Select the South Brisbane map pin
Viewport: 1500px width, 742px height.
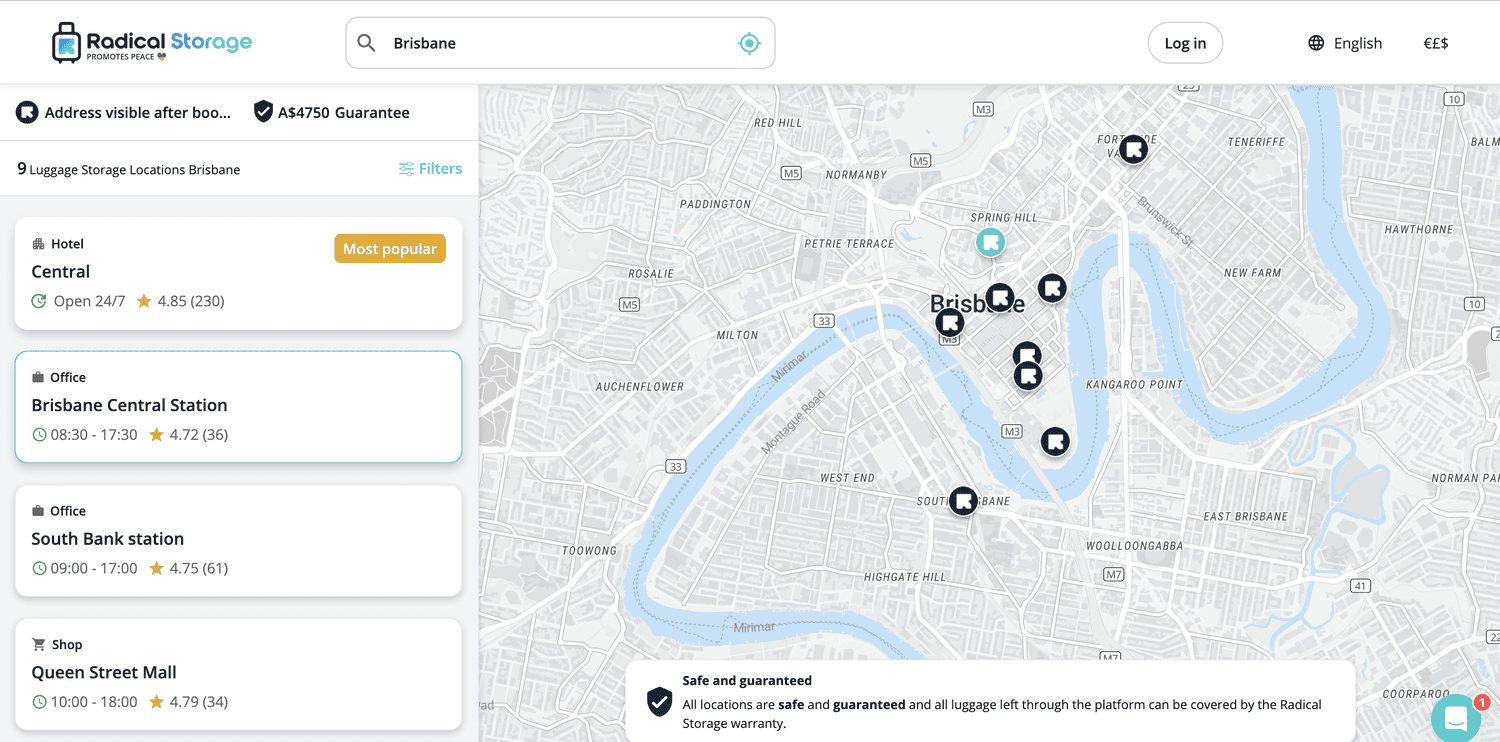963,501
